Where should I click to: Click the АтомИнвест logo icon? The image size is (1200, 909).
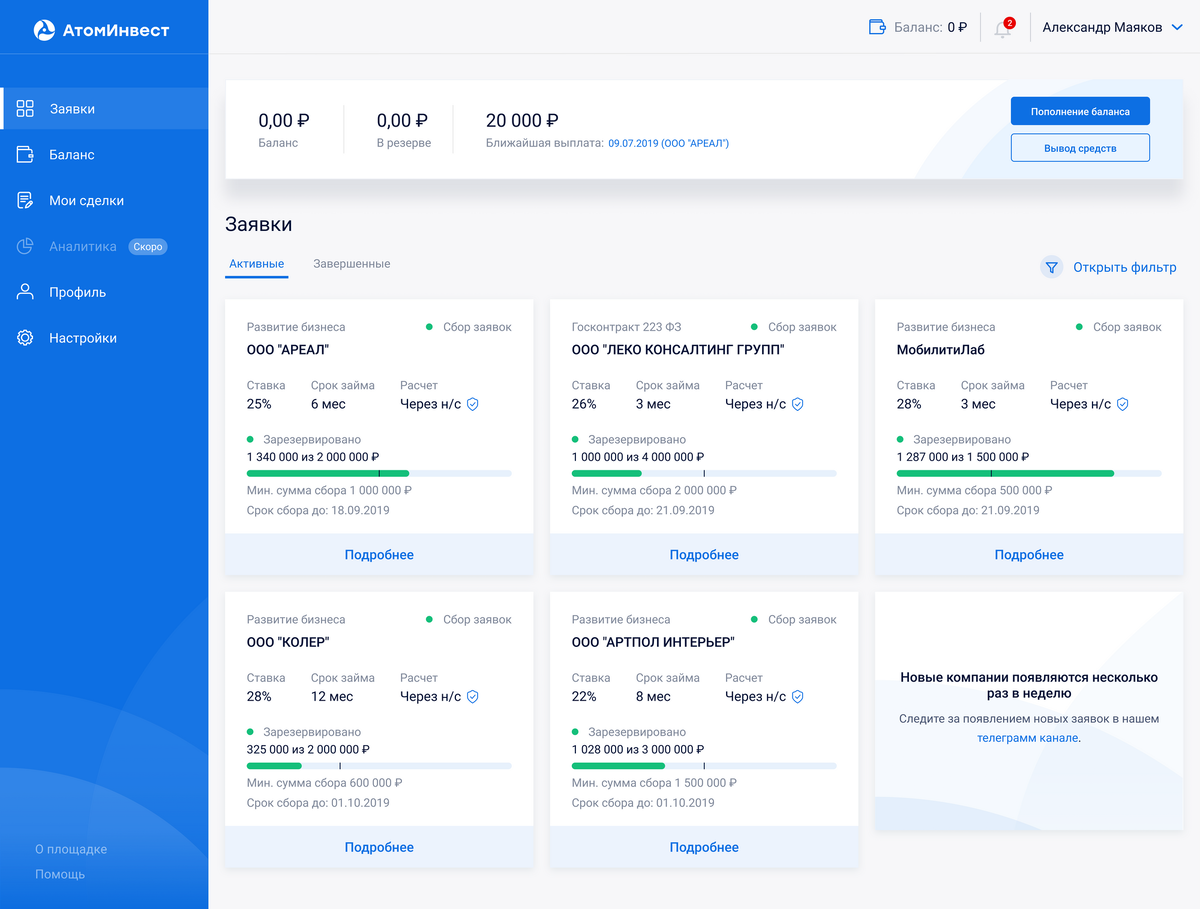(x=44, y=30)
